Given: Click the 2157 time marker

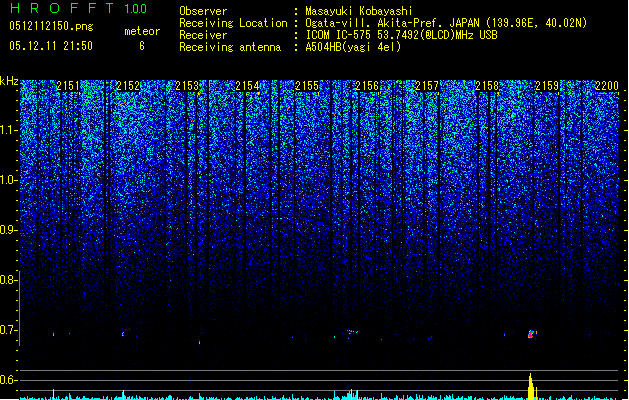Looking at the screenshot, I should (427, 86).
